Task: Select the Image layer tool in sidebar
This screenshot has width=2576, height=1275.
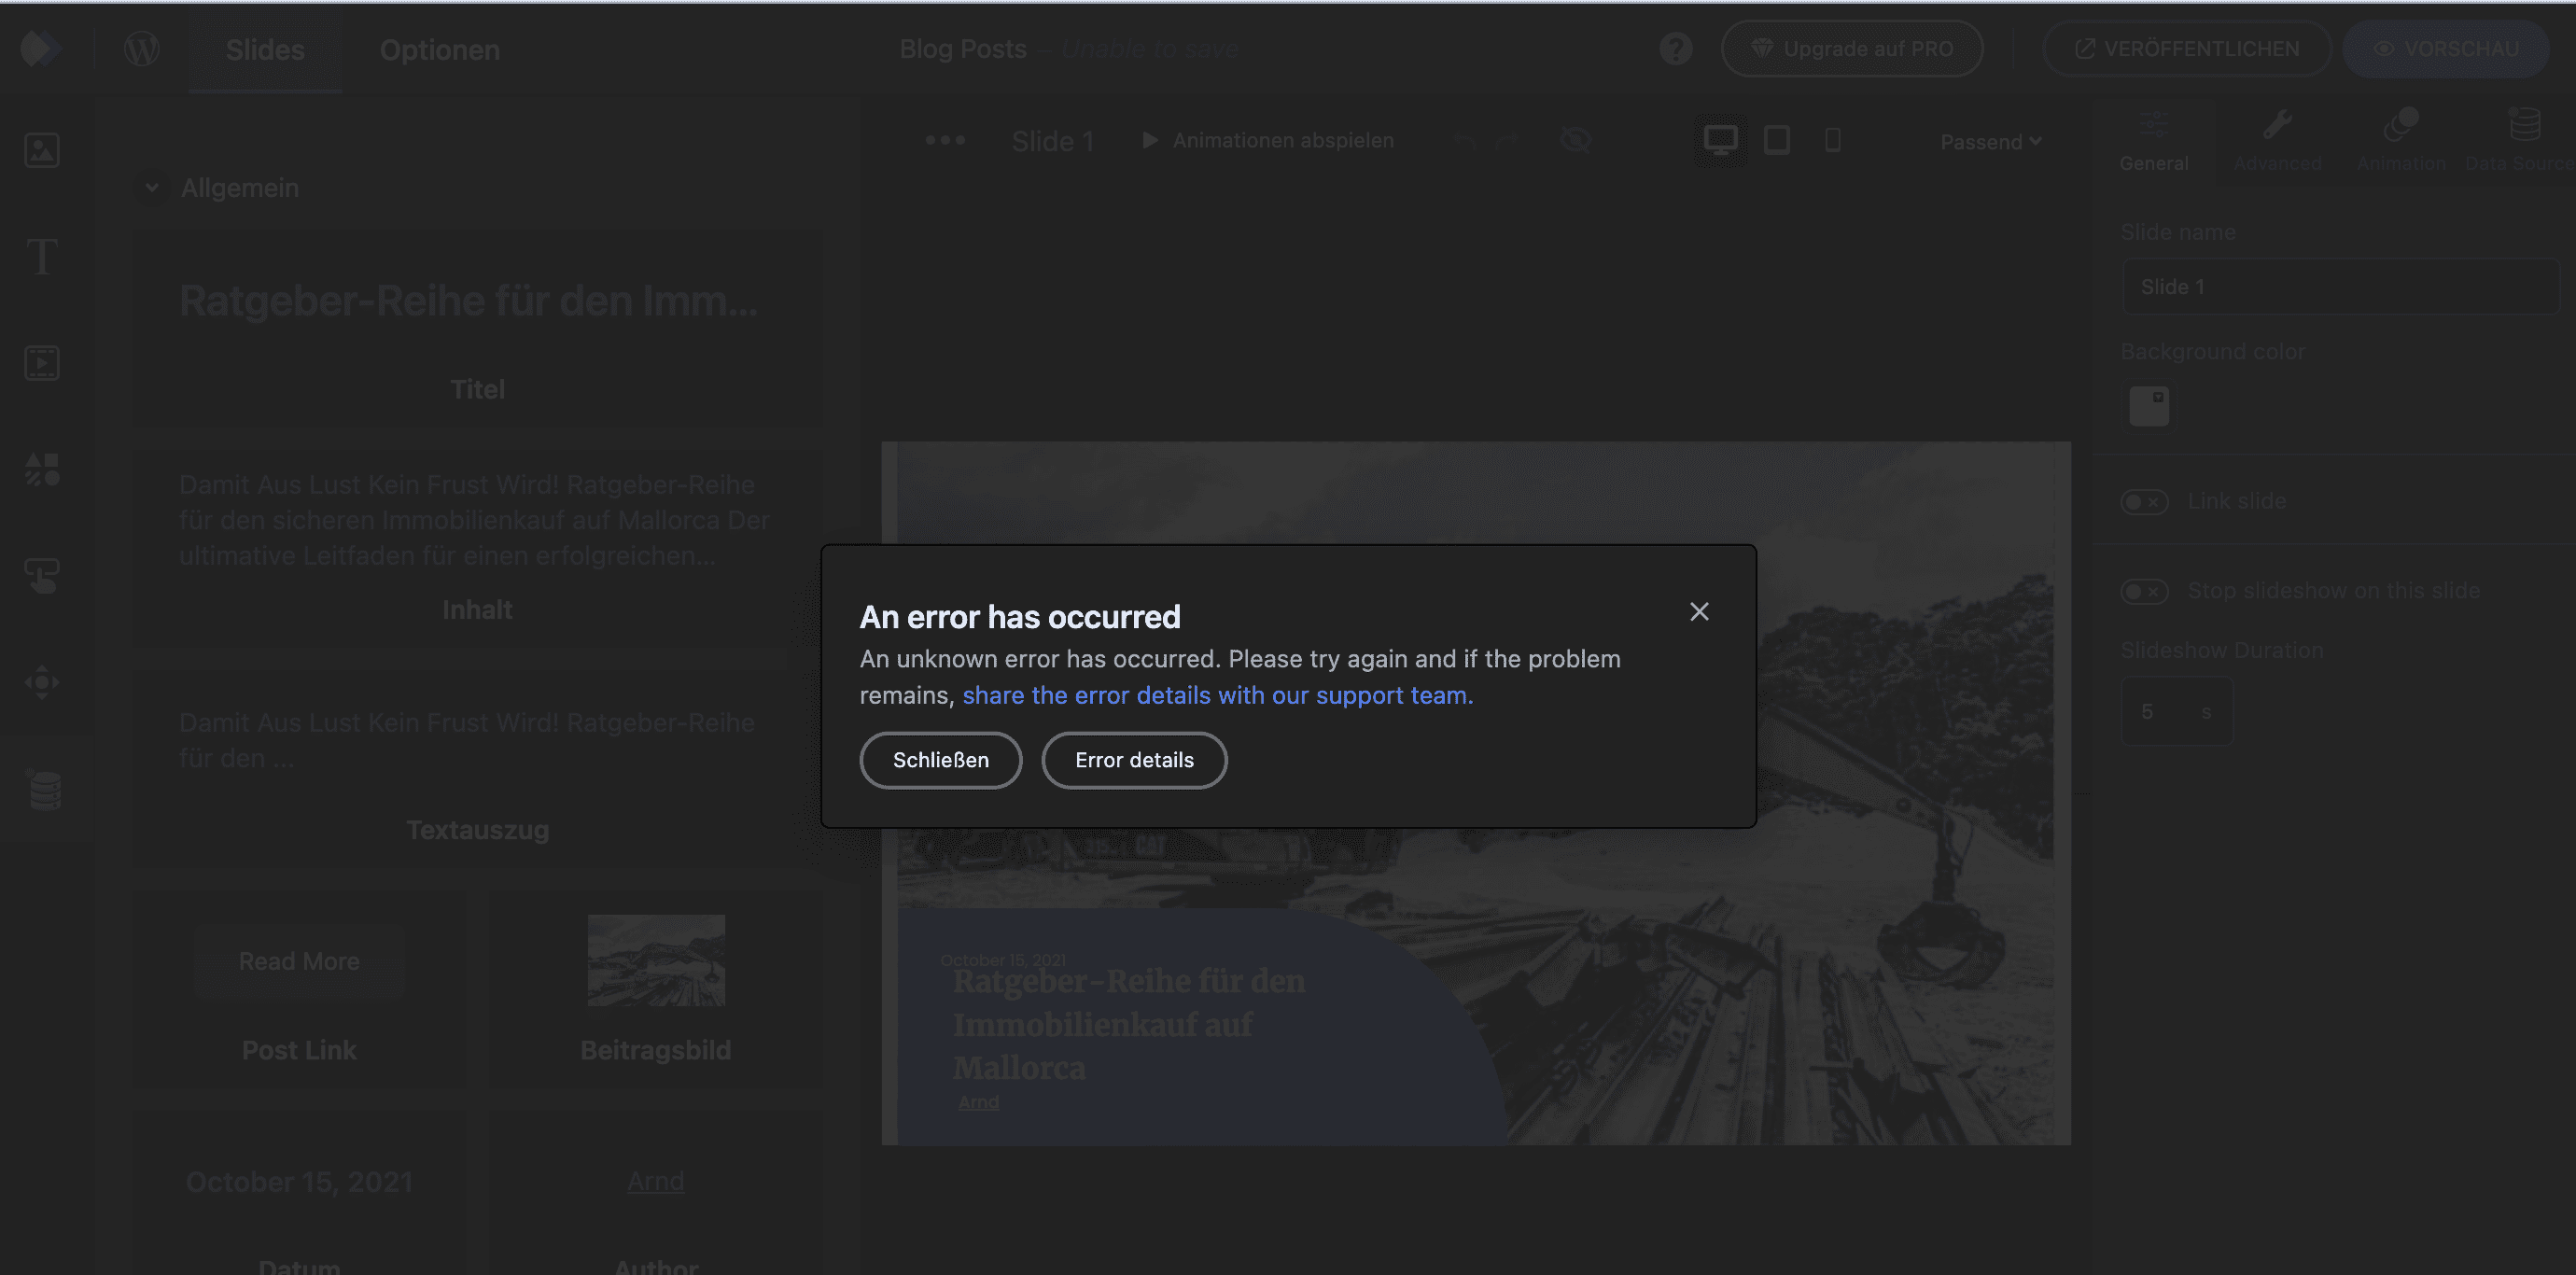Action: 41,150
